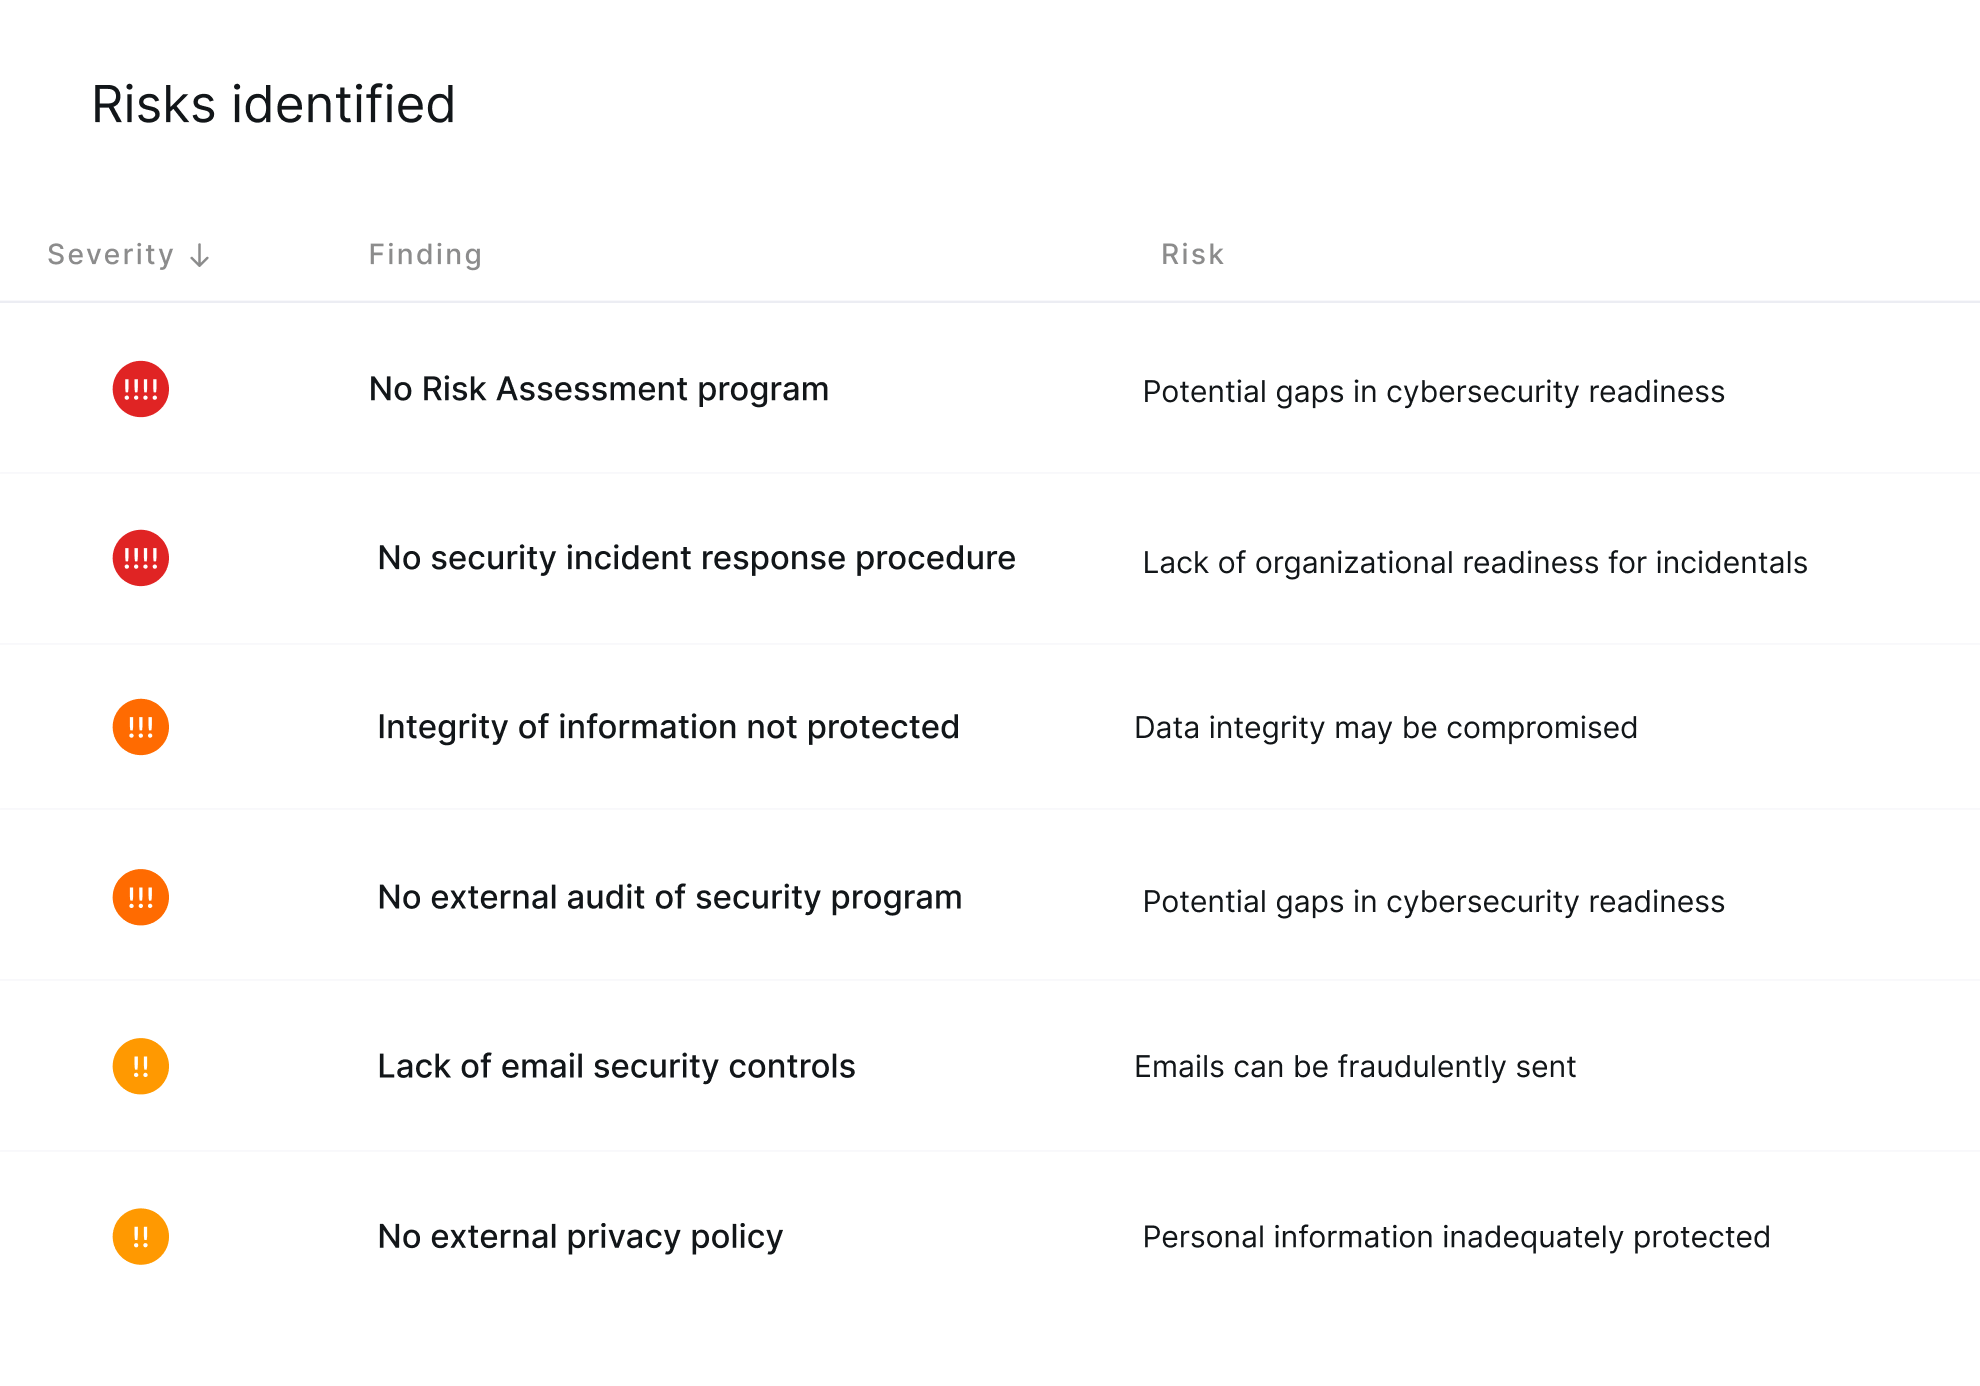This screenshot has height=1386, width=1980.
Task: Sort table by Severity column header
Action: click(x=111, y=255)
